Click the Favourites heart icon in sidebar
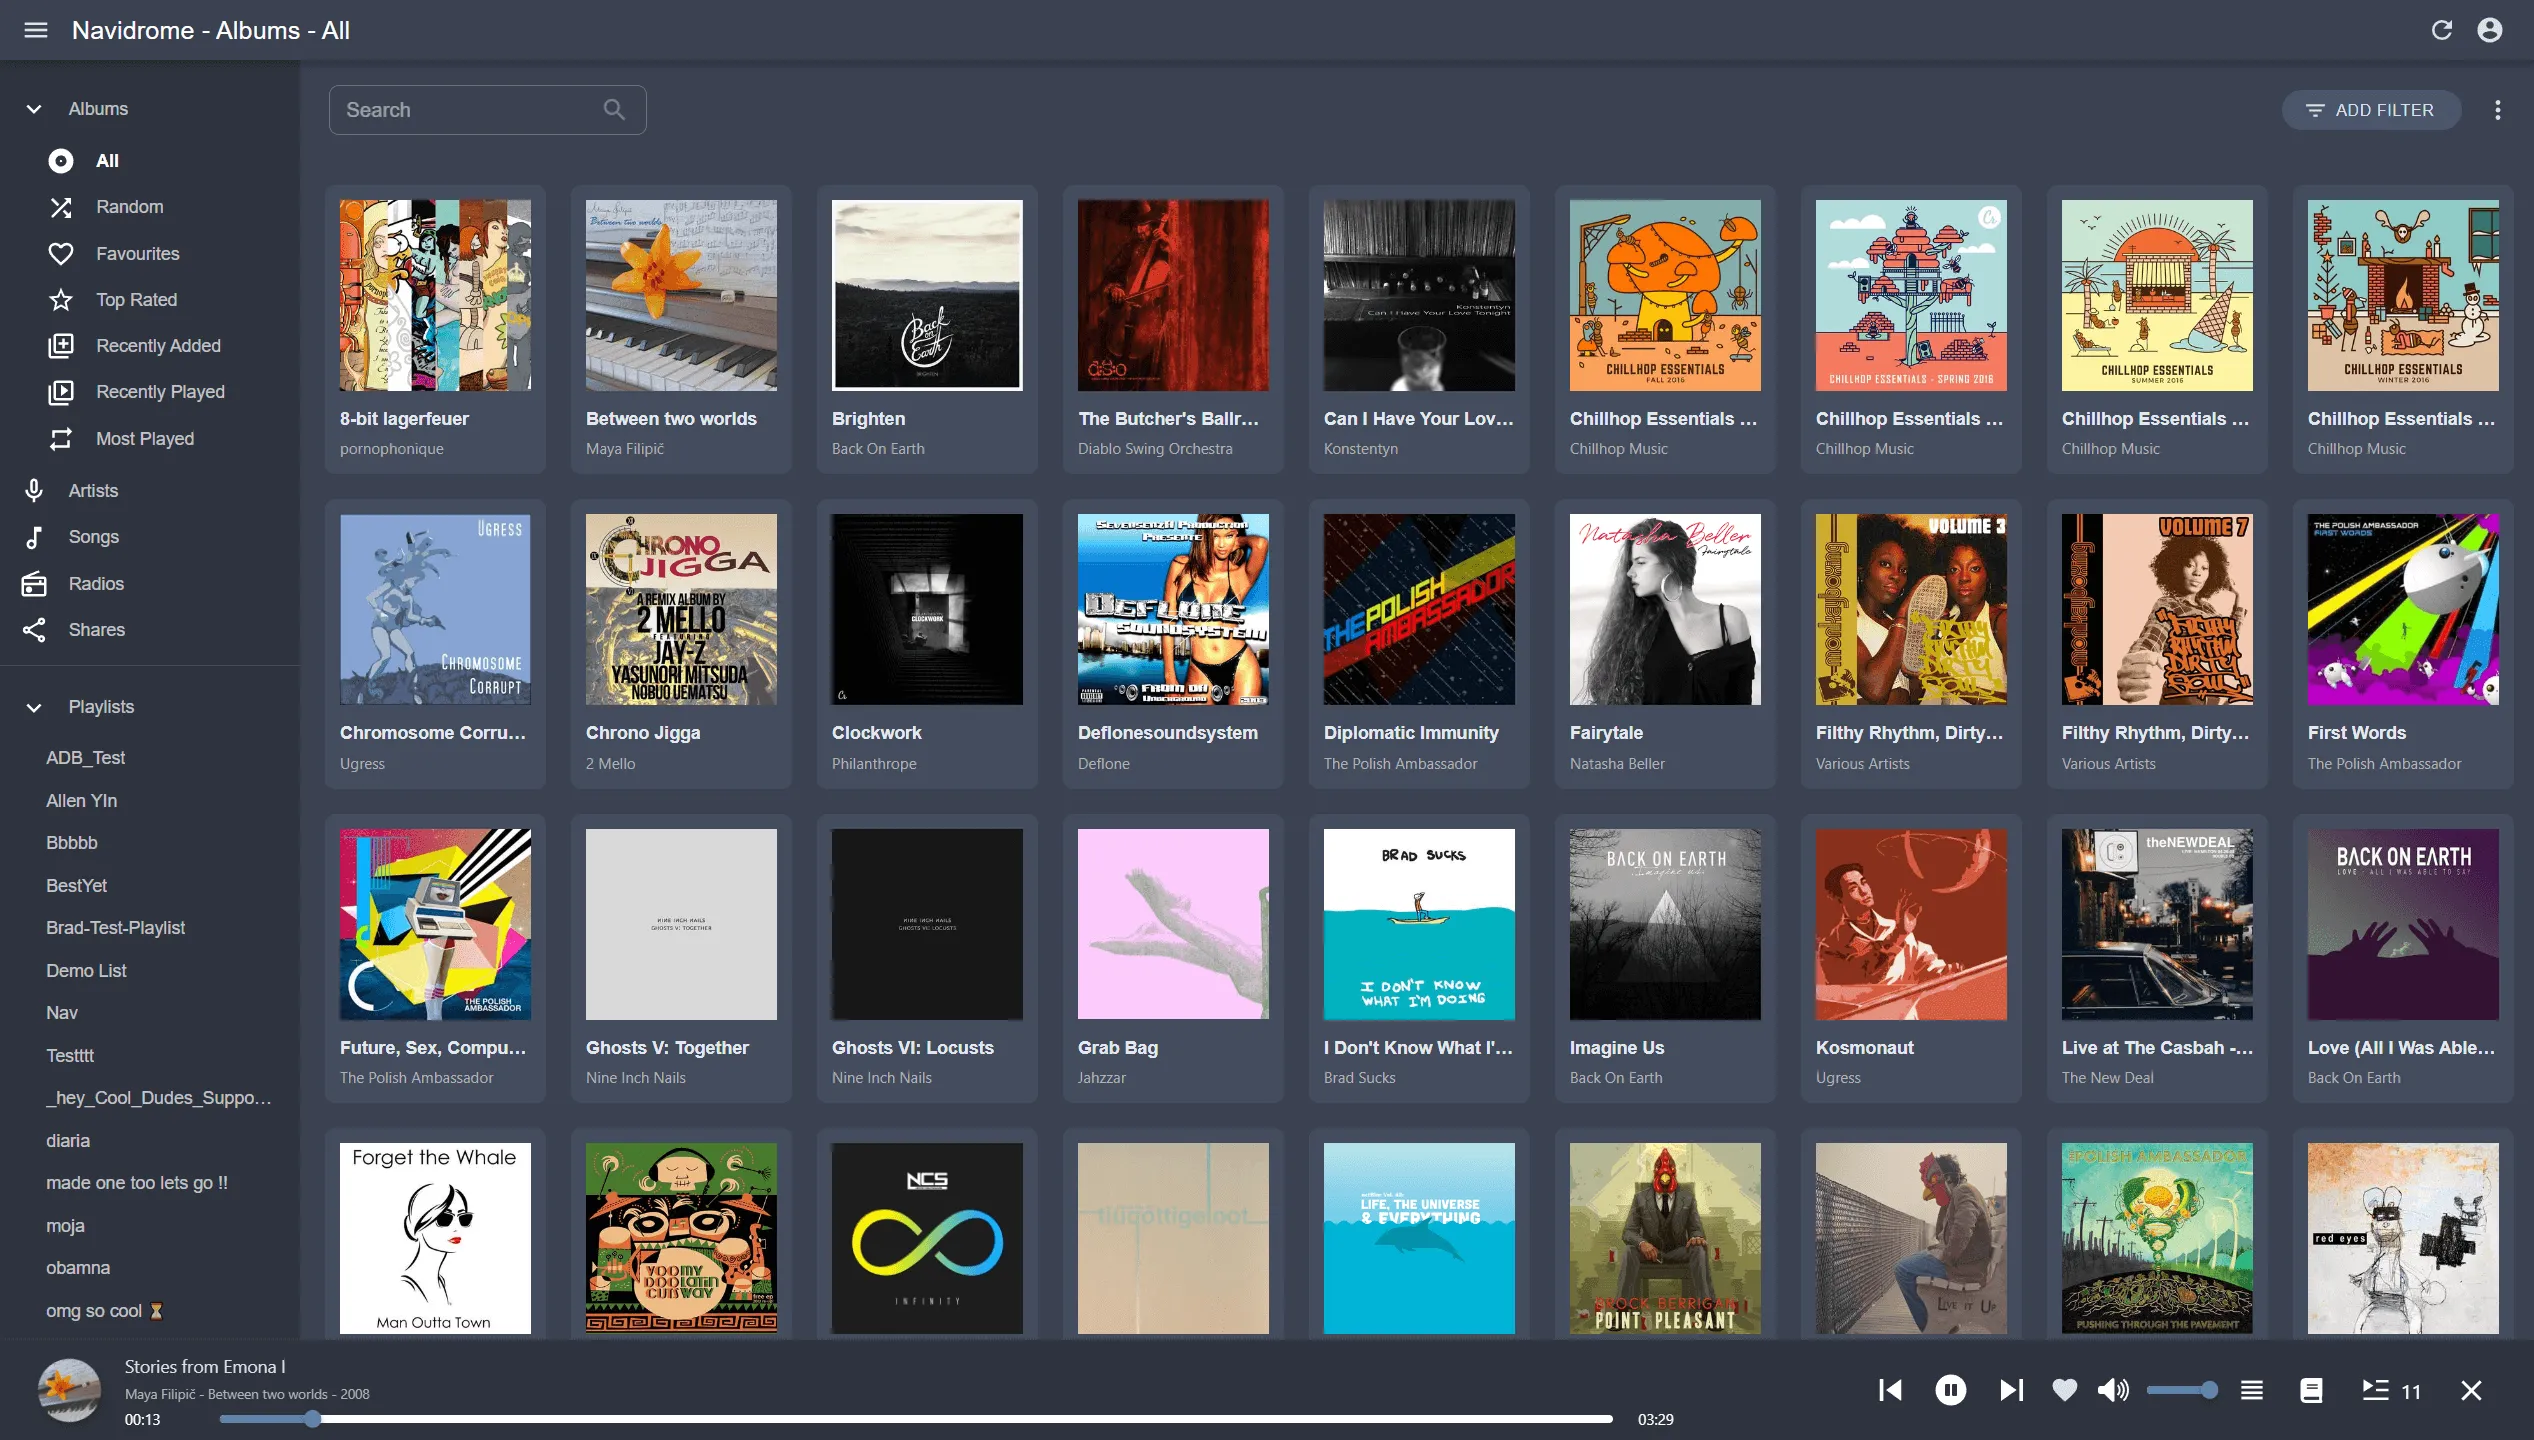This screenshot has height=1440, width=2534. (61, 254)
